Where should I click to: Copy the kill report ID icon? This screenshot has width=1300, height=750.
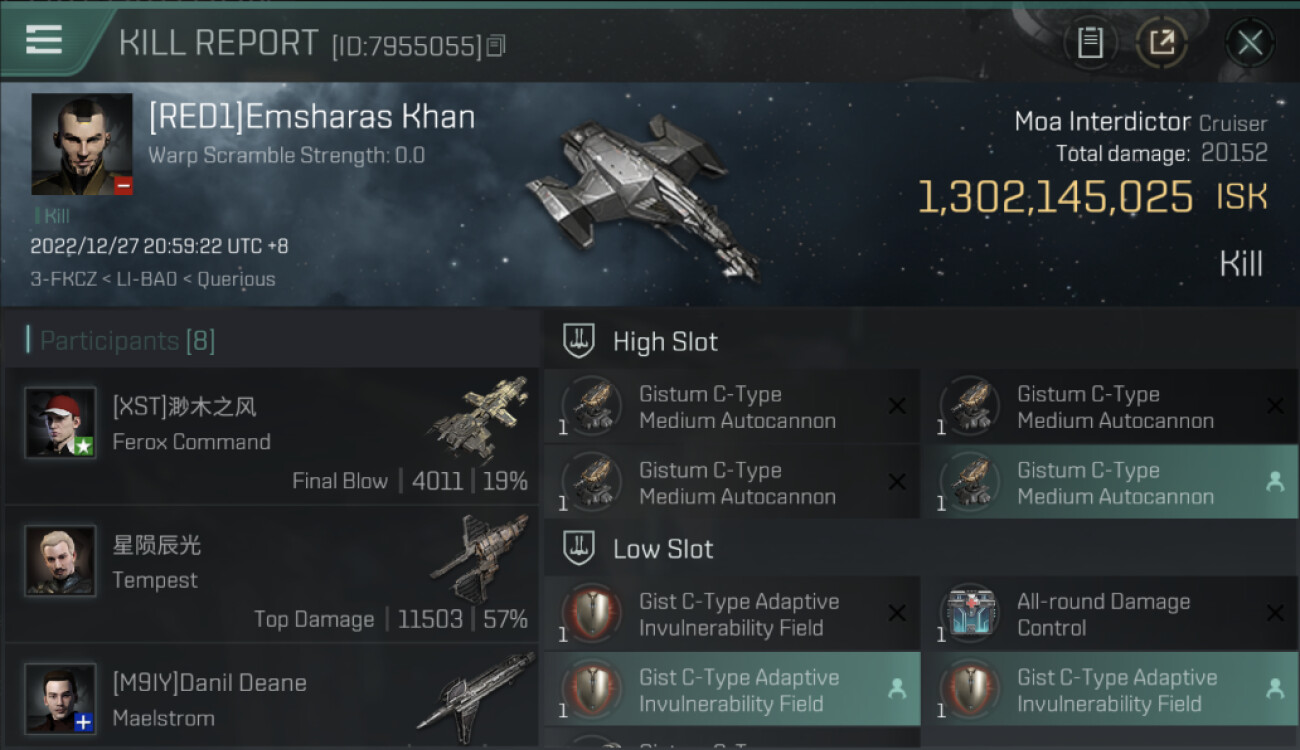coord(497,45)
